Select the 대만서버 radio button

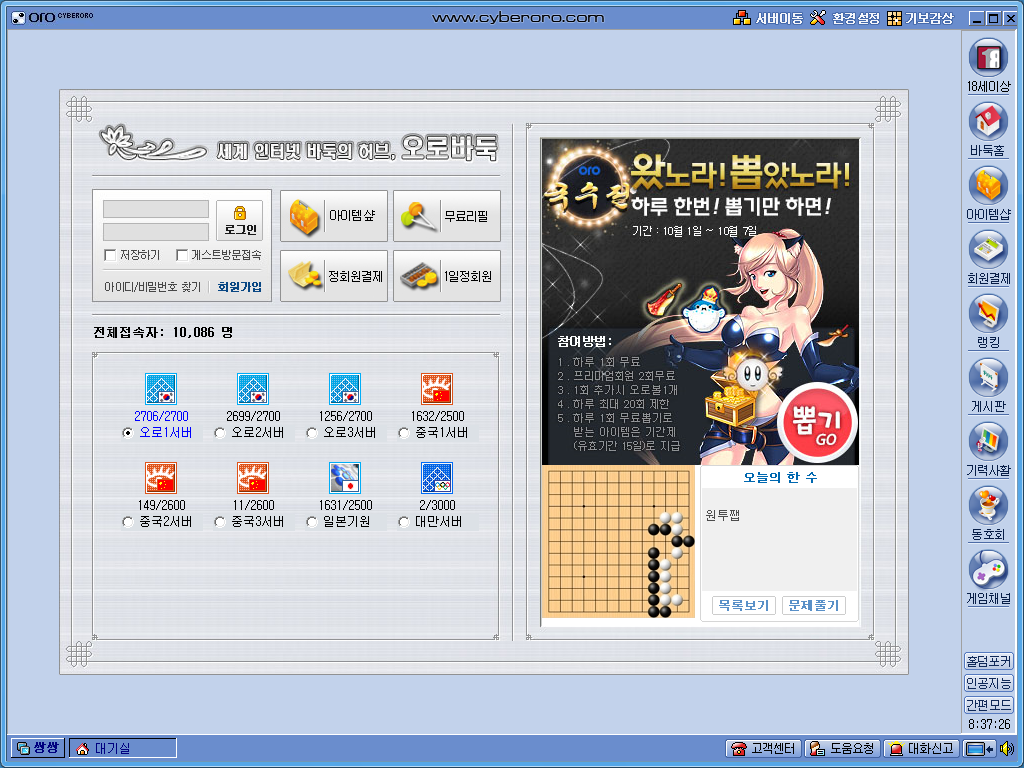404,522
